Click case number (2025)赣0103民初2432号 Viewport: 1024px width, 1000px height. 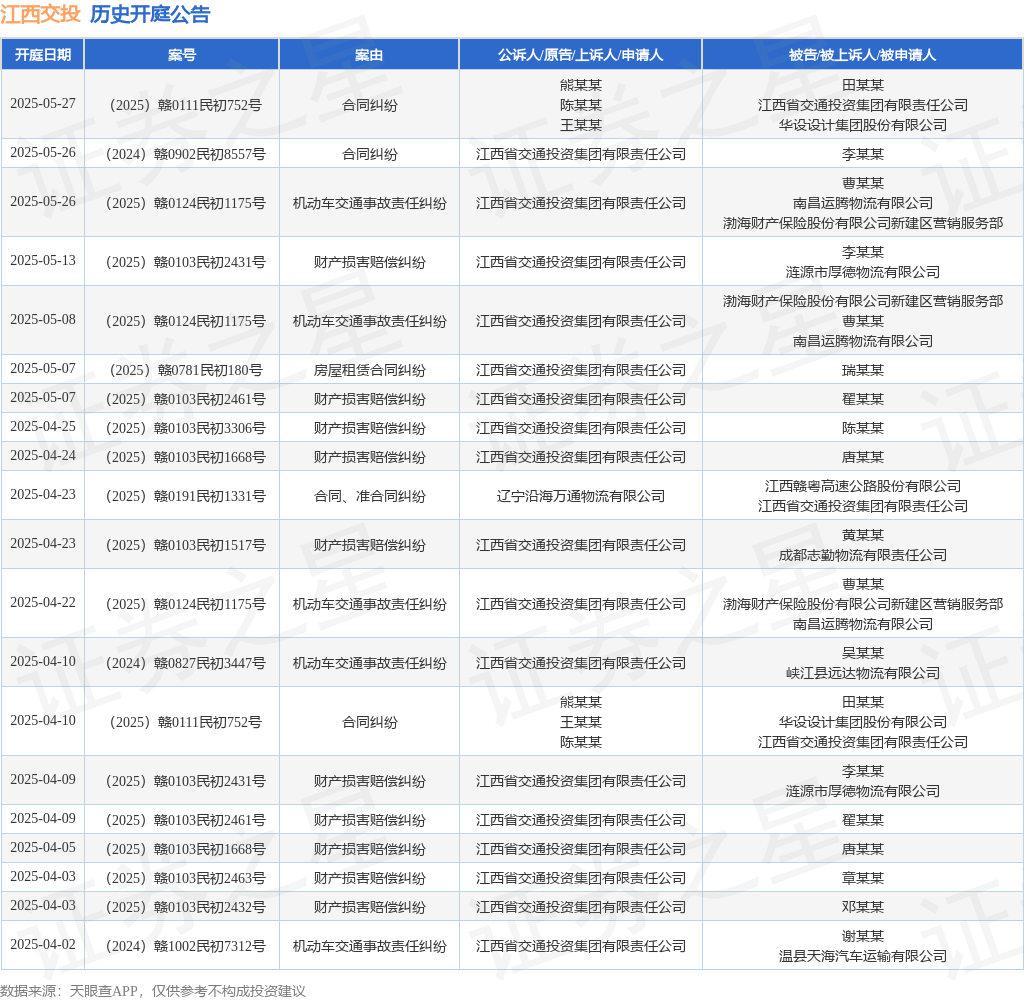(x=185, y=907)
